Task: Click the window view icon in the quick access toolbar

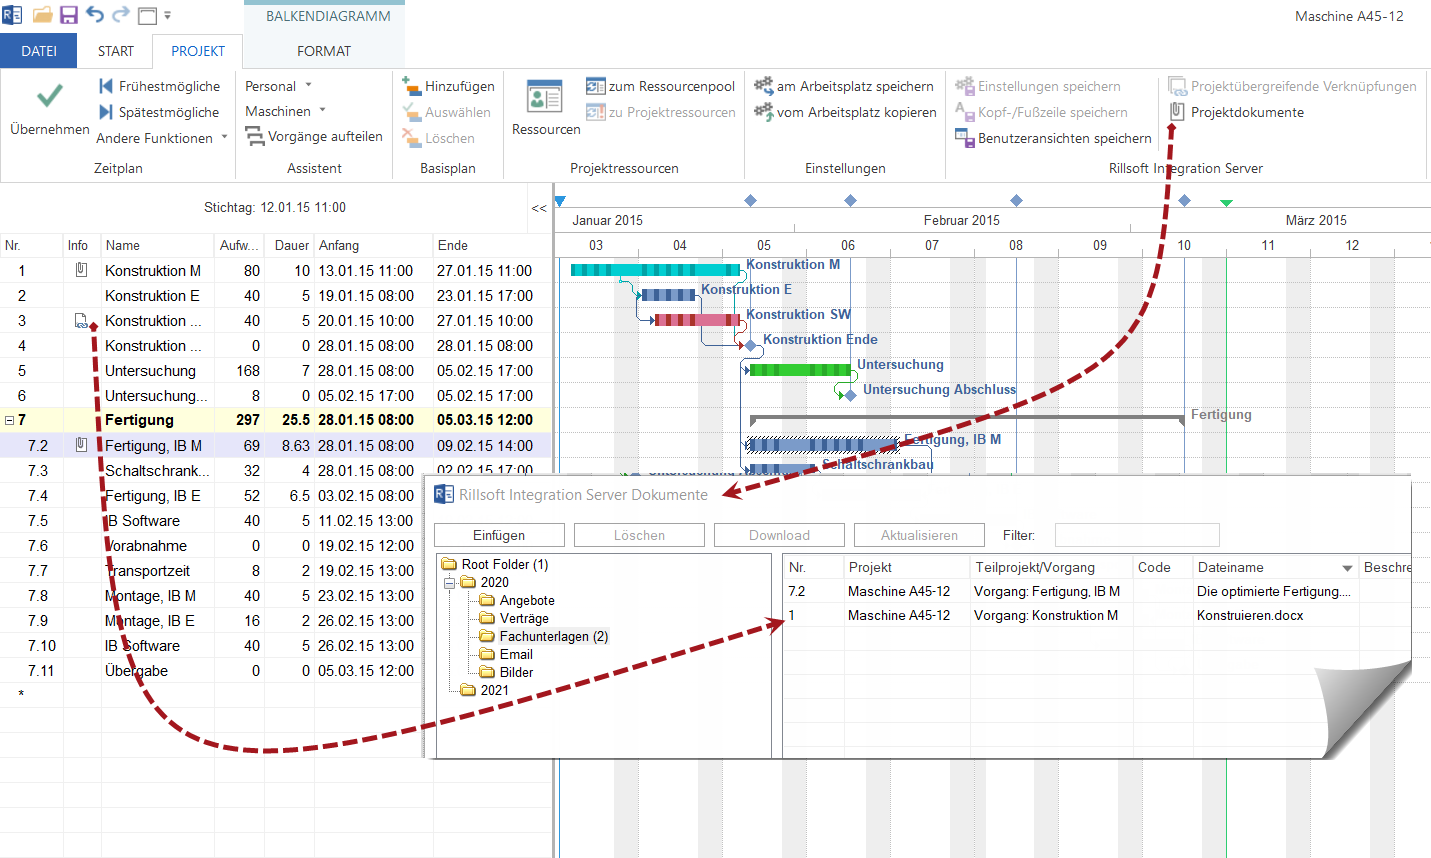Action: [147, 16]
